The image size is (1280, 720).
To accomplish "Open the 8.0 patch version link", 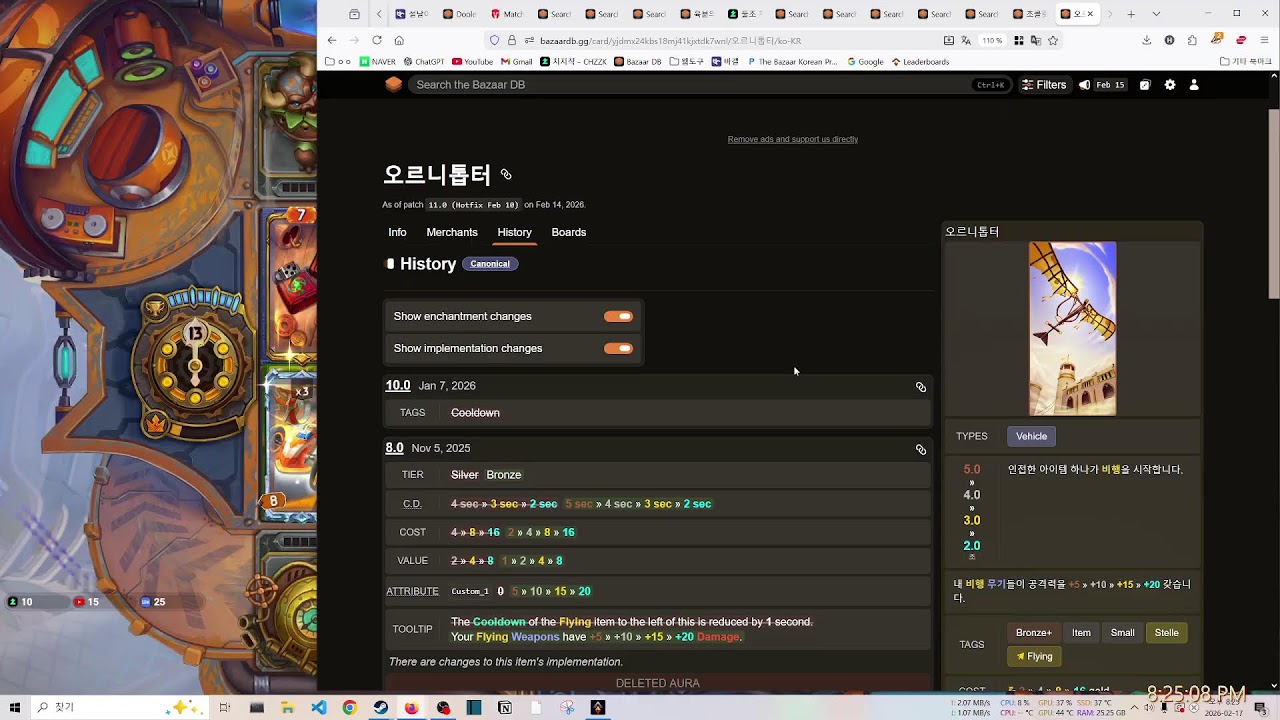I will (x=395, y=448).
